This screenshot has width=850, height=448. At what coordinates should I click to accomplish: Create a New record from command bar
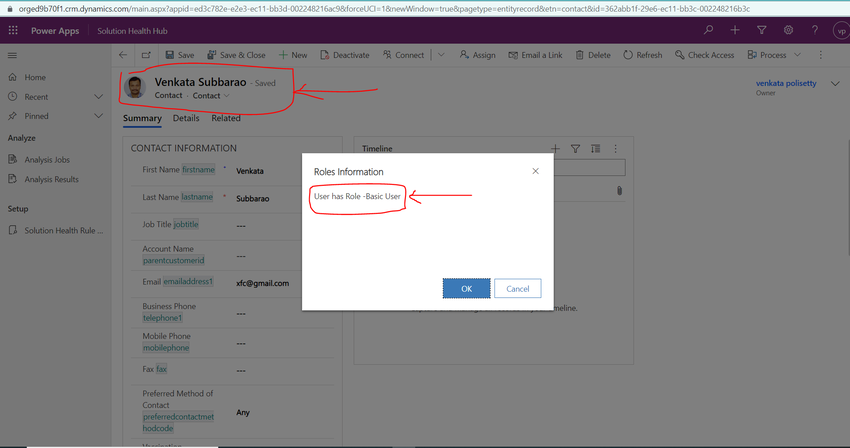point(293,55)
